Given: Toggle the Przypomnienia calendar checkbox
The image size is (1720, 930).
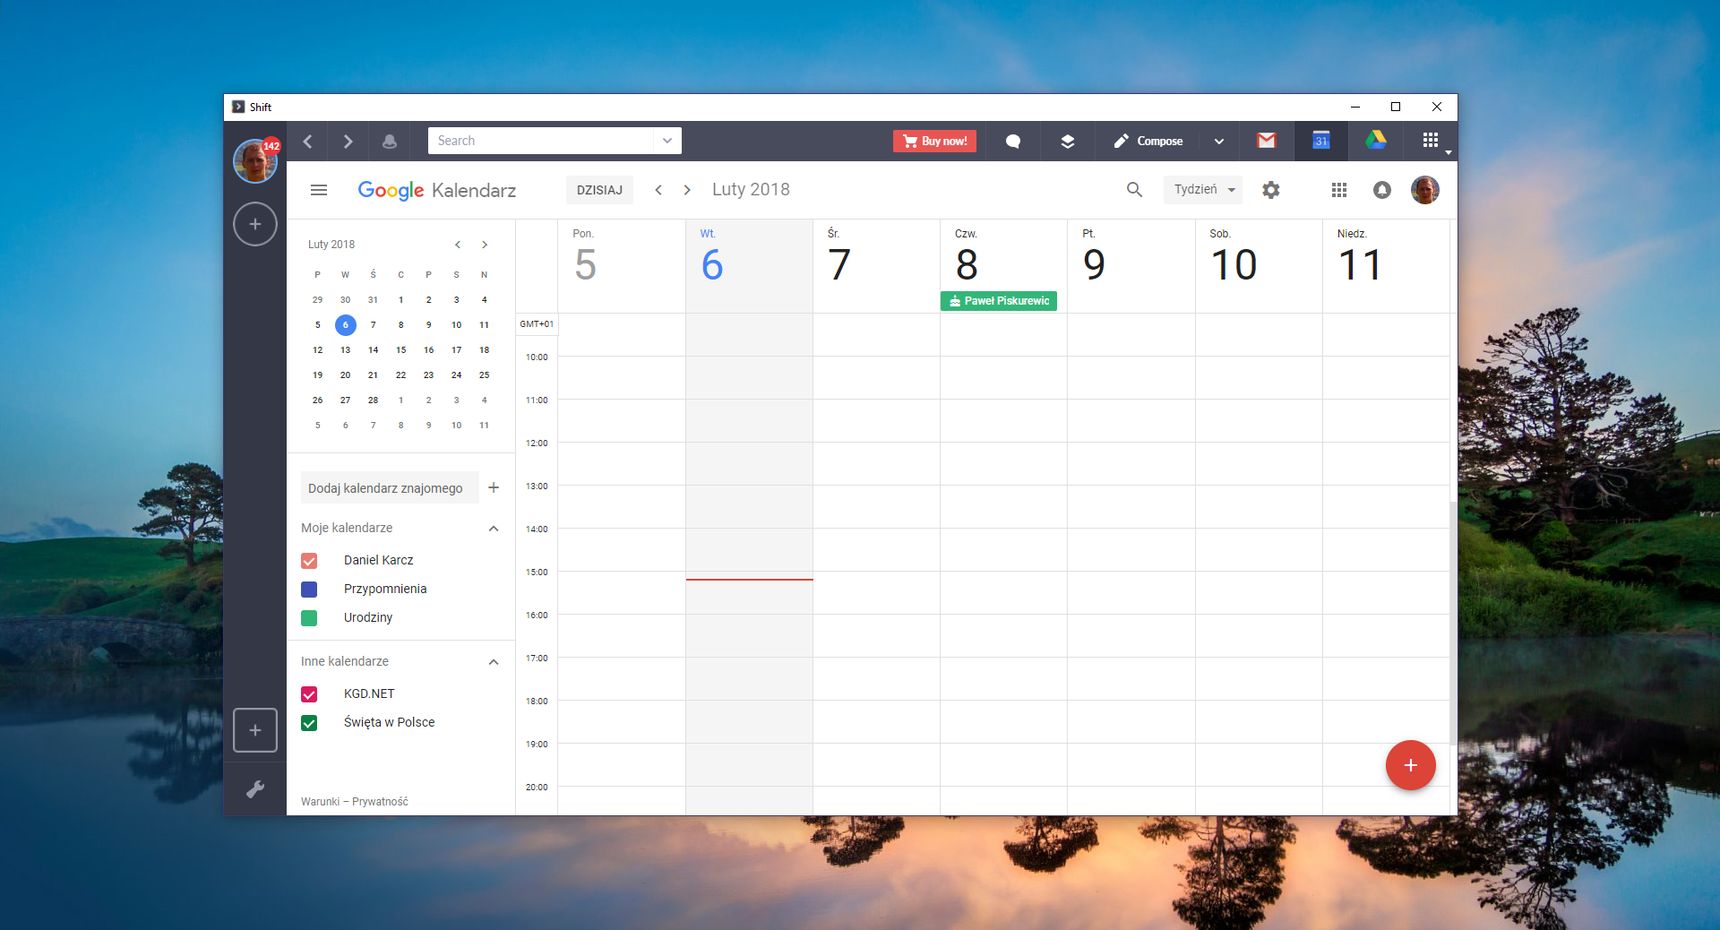Looking at the screenshot, I should [x=309, y=590].
